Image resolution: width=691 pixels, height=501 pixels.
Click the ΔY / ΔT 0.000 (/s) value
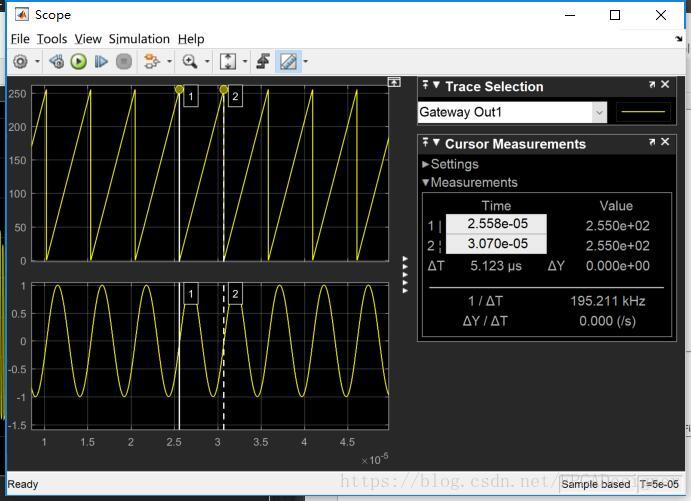click(x=607, y=321)
